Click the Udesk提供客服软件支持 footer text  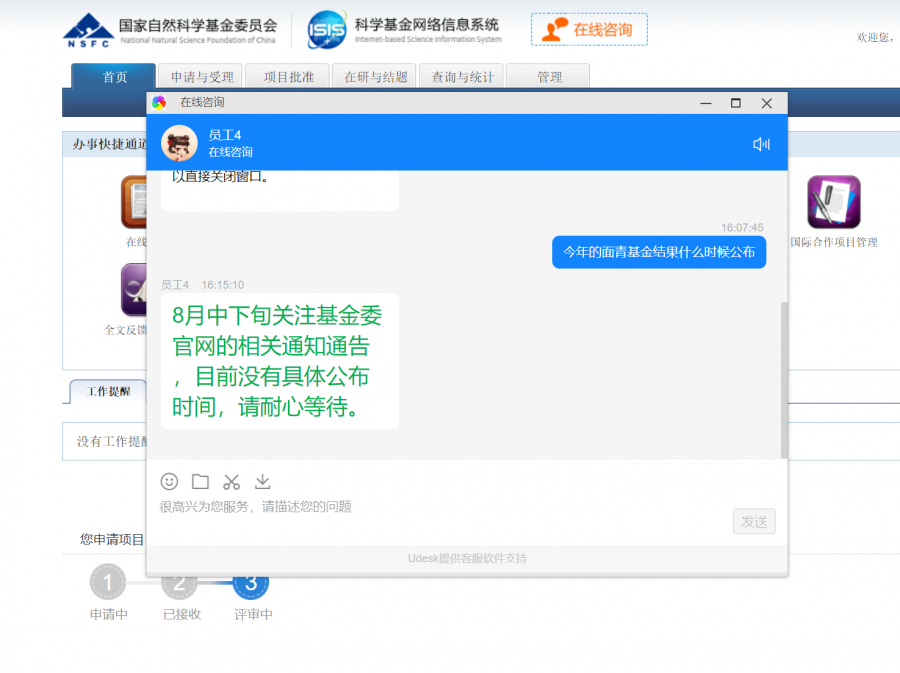[467, 558]
